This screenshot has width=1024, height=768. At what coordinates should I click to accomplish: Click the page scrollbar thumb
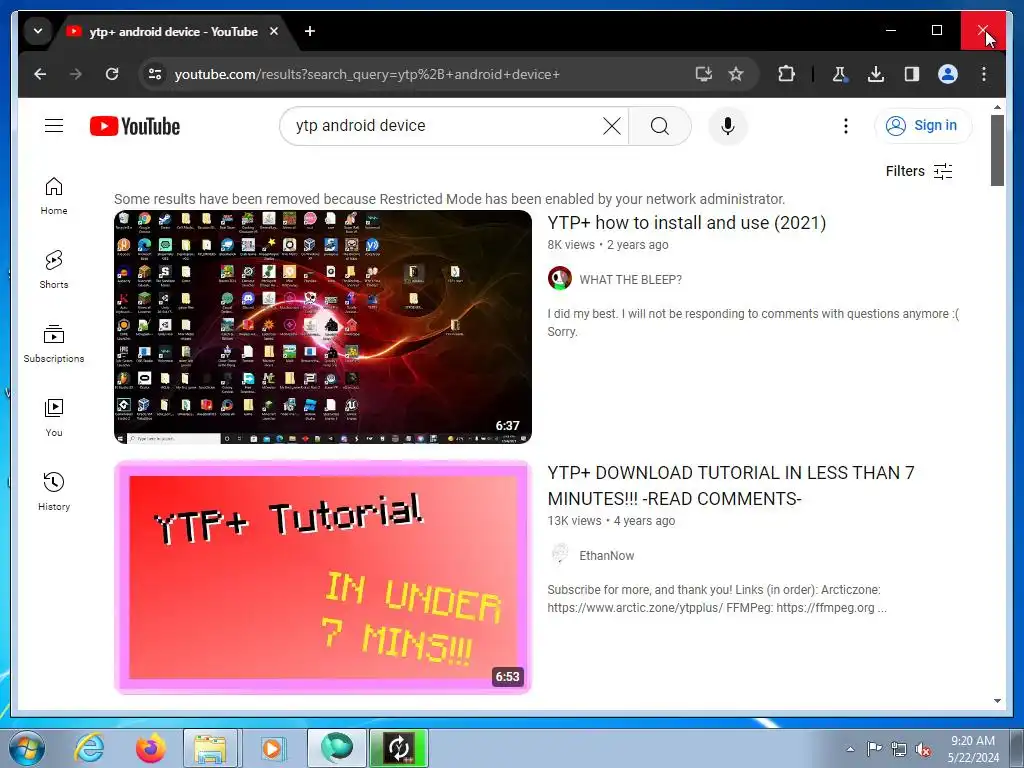click(997, 150)
